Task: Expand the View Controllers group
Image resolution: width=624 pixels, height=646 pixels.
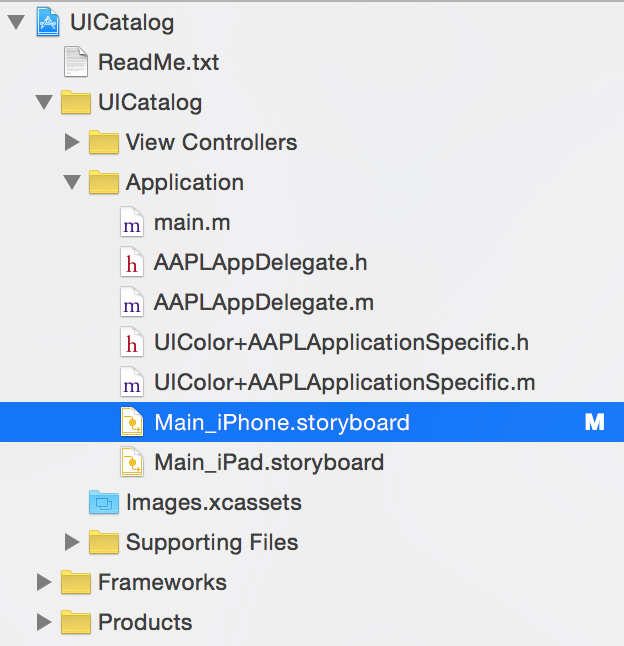Action: pos(71,142)
